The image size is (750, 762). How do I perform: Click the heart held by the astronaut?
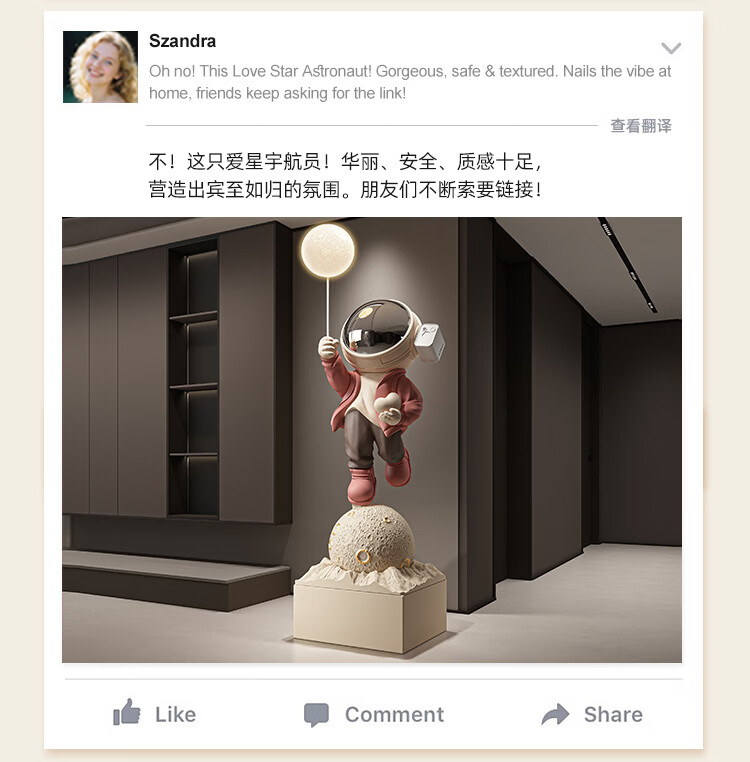[x=387, y=403]
